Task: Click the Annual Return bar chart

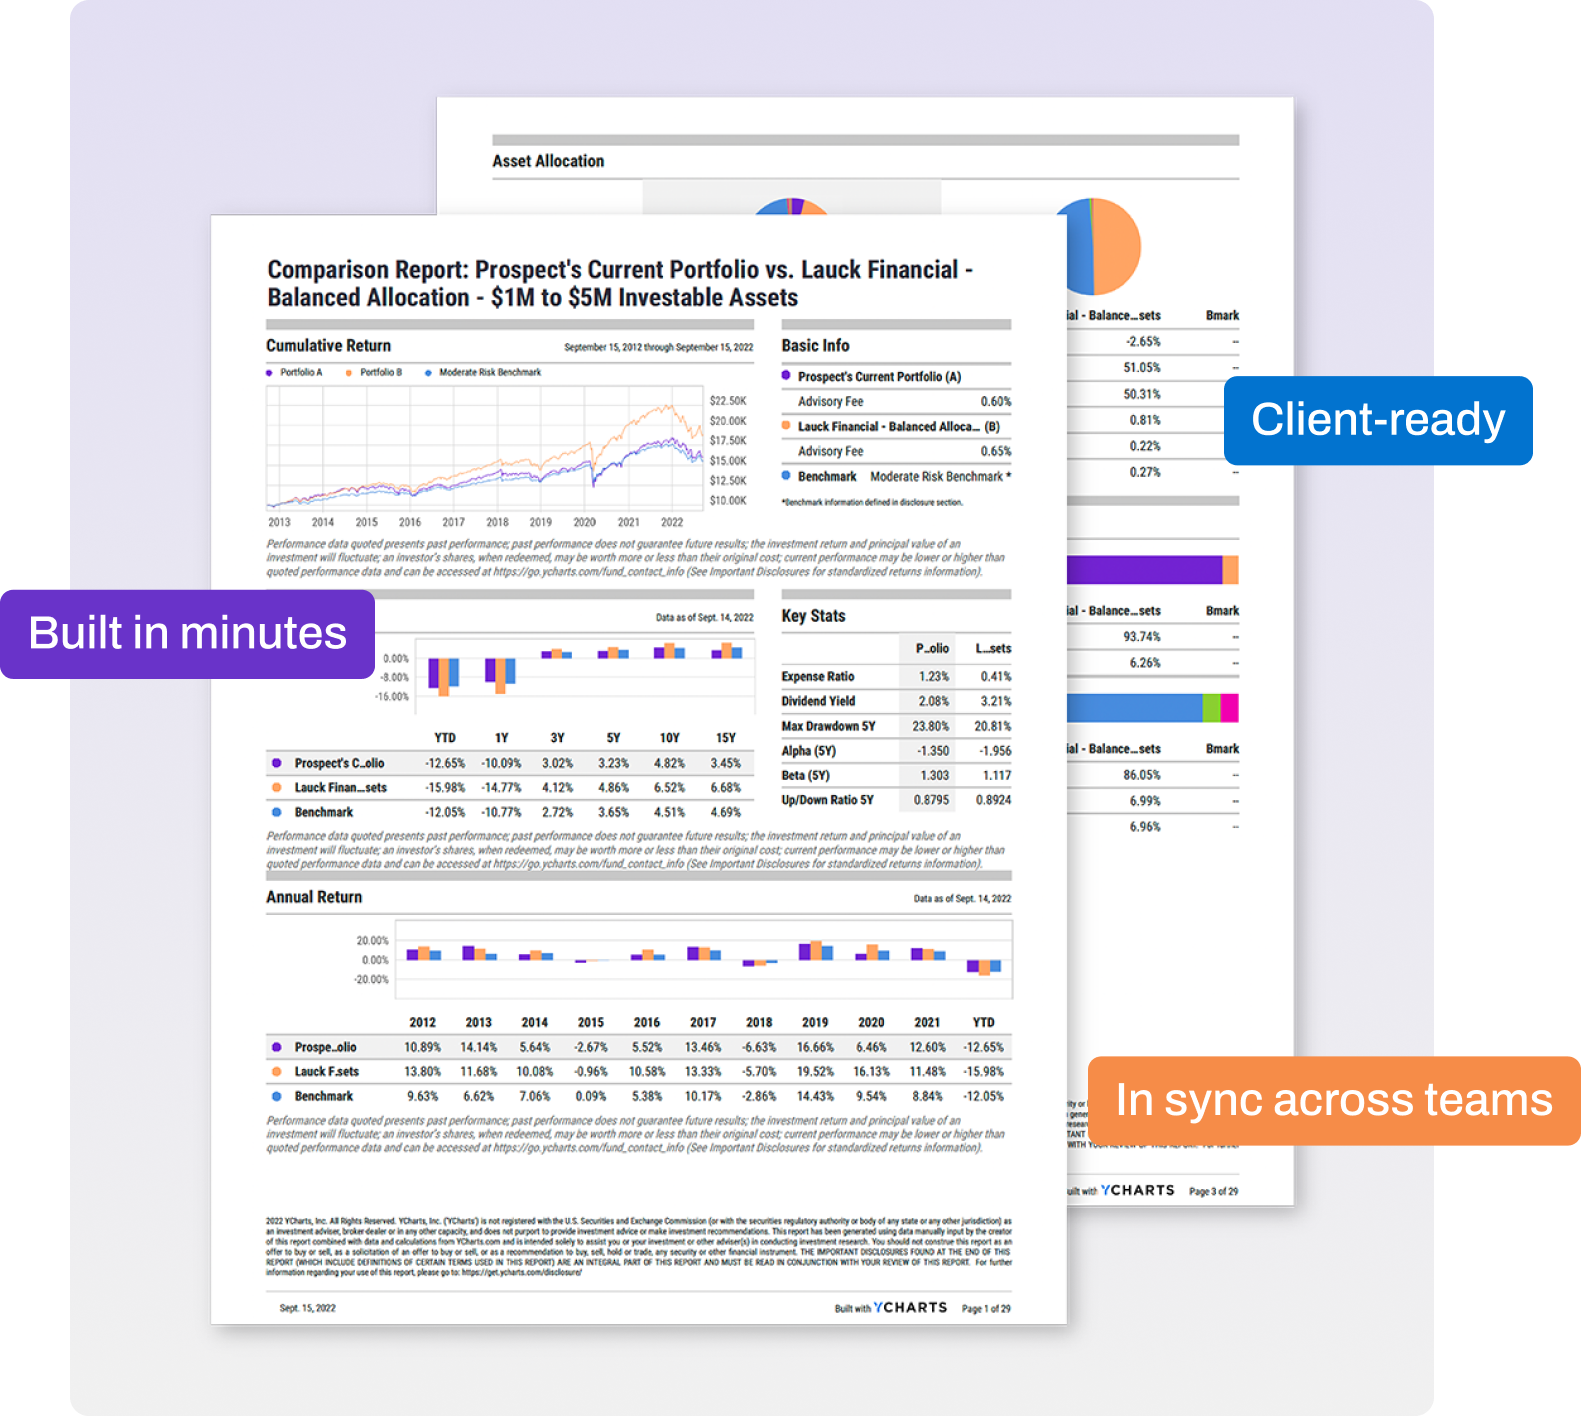Action: (704, 959)
